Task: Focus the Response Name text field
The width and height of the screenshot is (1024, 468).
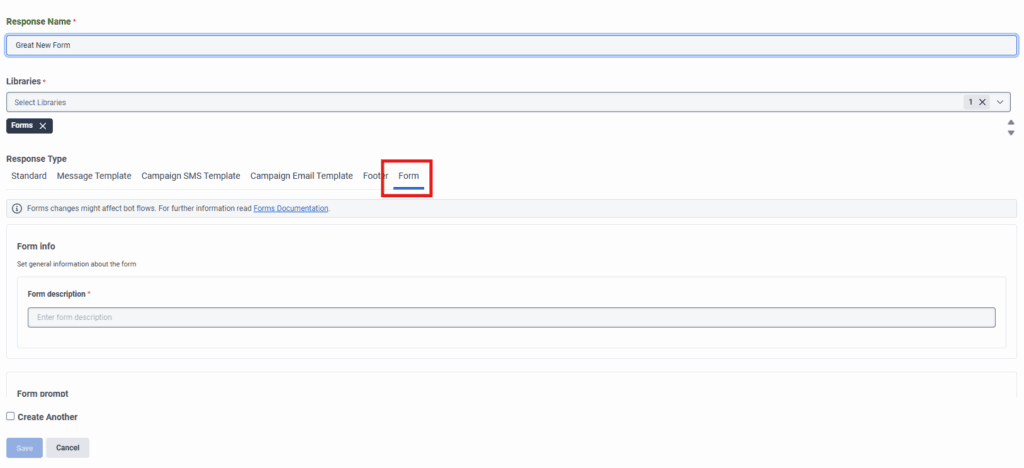Action: [511, 46]
